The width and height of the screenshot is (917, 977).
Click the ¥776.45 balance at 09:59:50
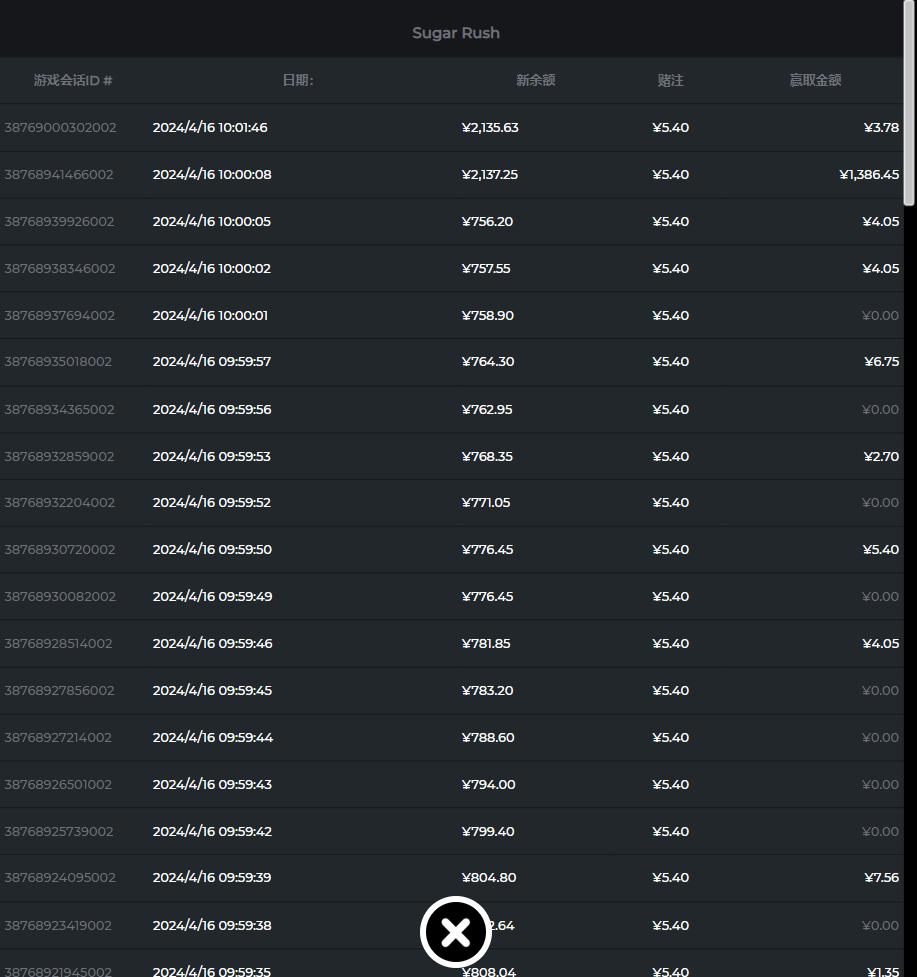click(487, 549)
